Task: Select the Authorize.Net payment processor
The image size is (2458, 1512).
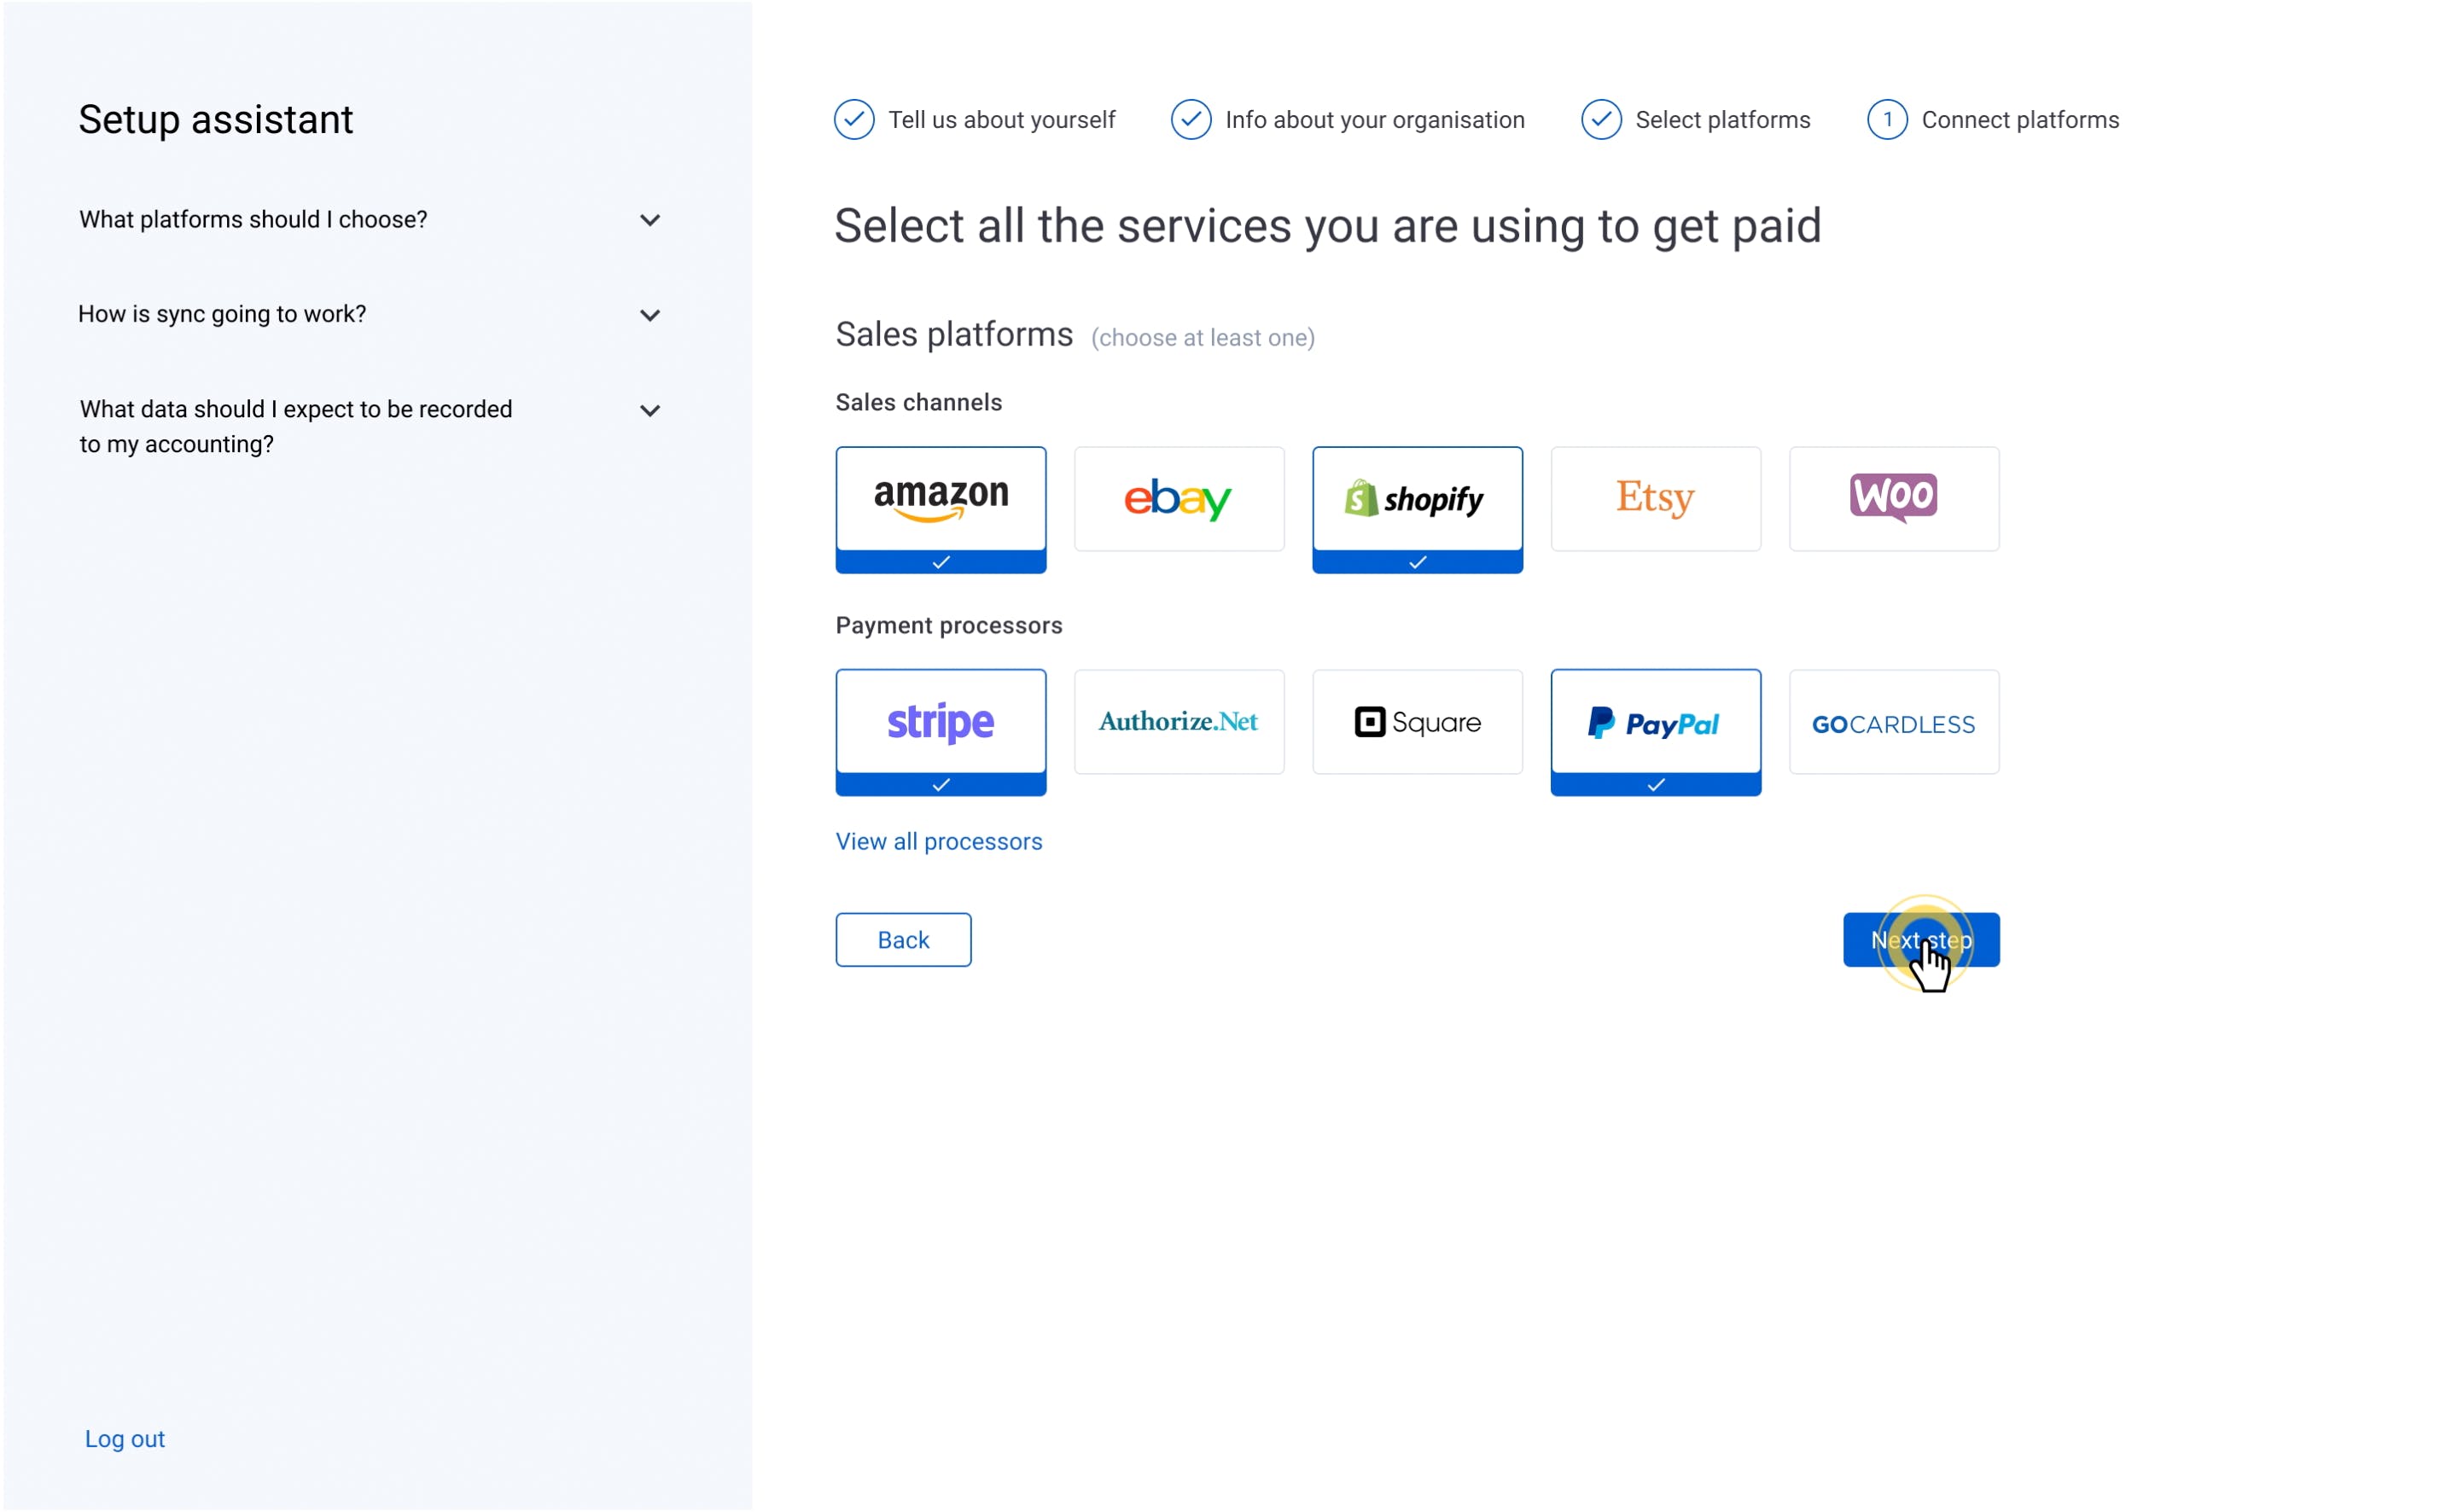Action: pyautogui.click(x=1178, y=721)
